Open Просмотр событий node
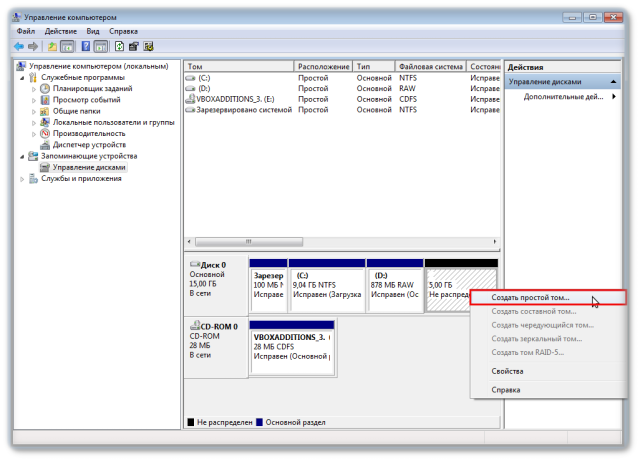Image resolution: width=640 pixels, height=461 pixels. tap(86, 99)
